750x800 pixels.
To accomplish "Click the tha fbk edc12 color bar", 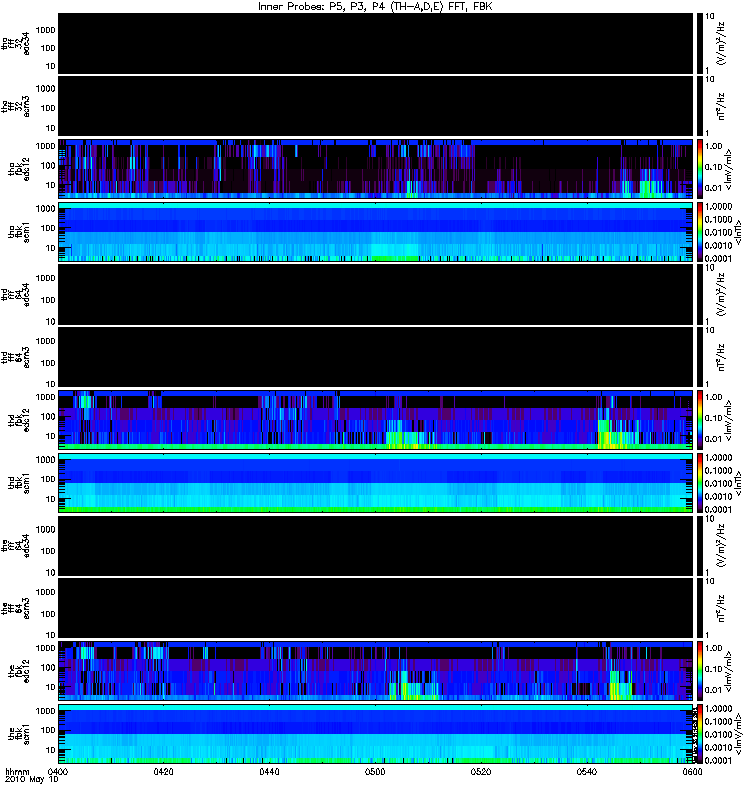I will pos(700,168).
